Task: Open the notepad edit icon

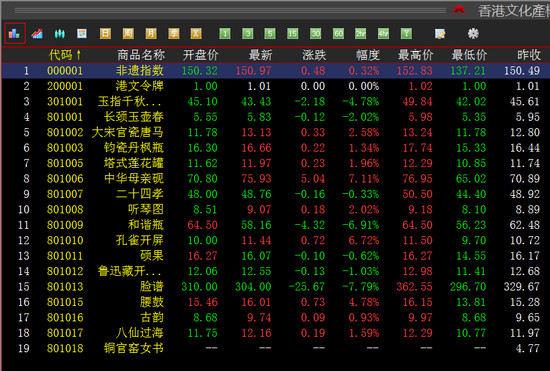Action: [440, 33]
